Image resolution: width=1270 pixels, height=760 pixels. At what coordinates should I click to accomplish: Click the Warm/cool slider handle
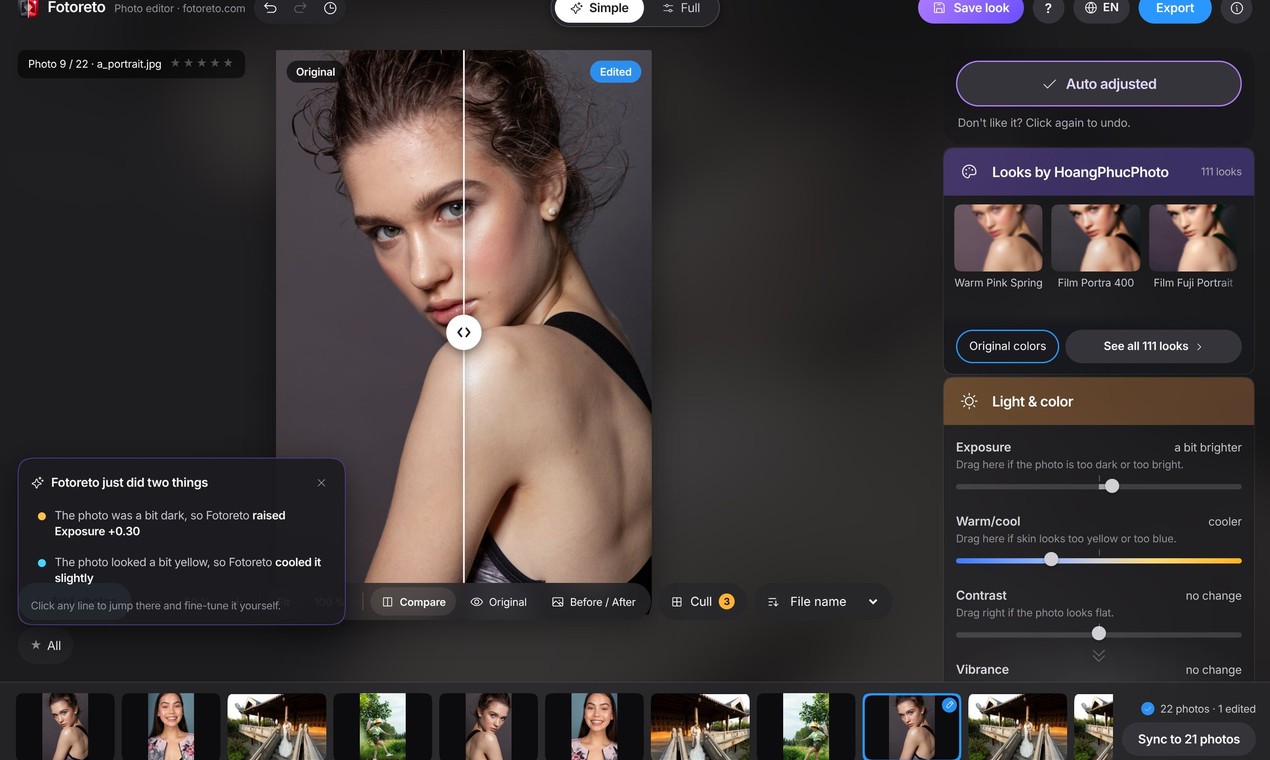[1051, 560]
